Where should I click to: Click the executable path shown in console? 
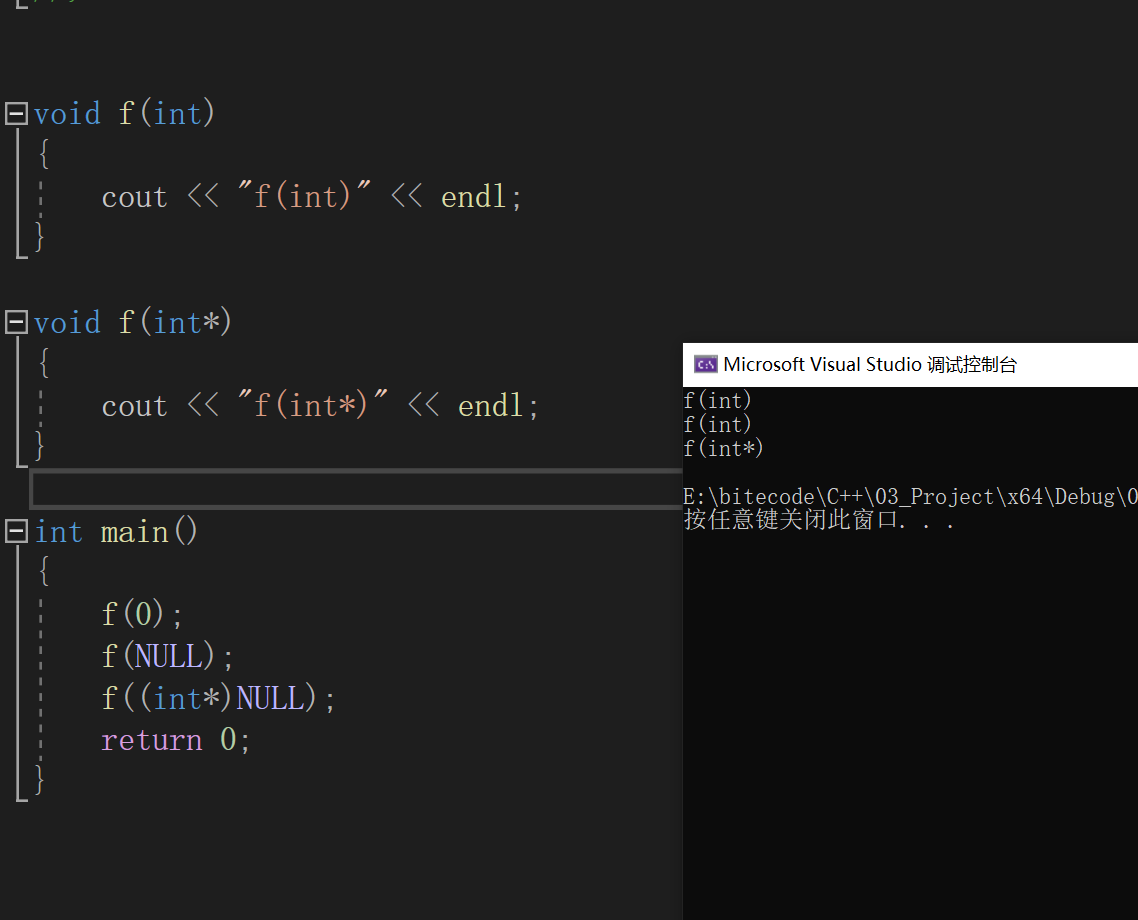point(900,496)
